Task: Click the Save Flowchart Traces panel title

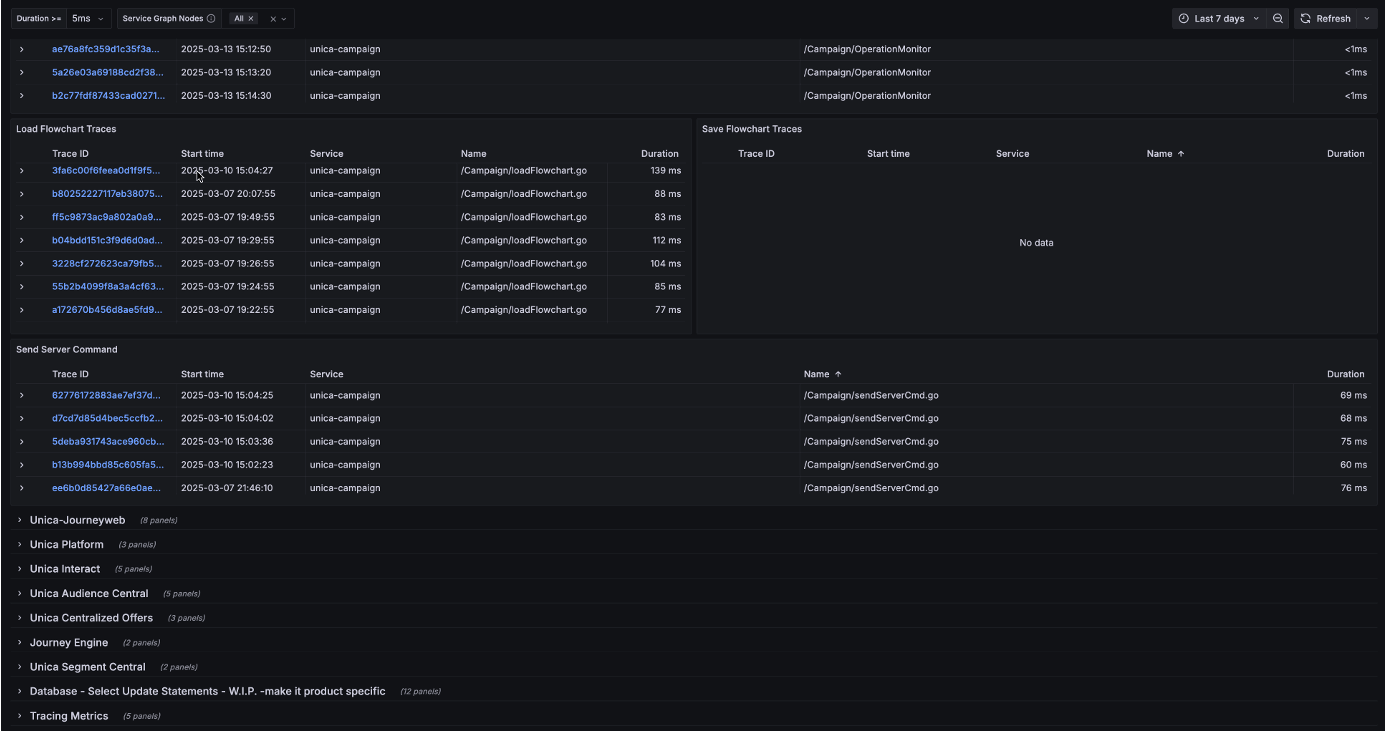Action: click(752, 129)
